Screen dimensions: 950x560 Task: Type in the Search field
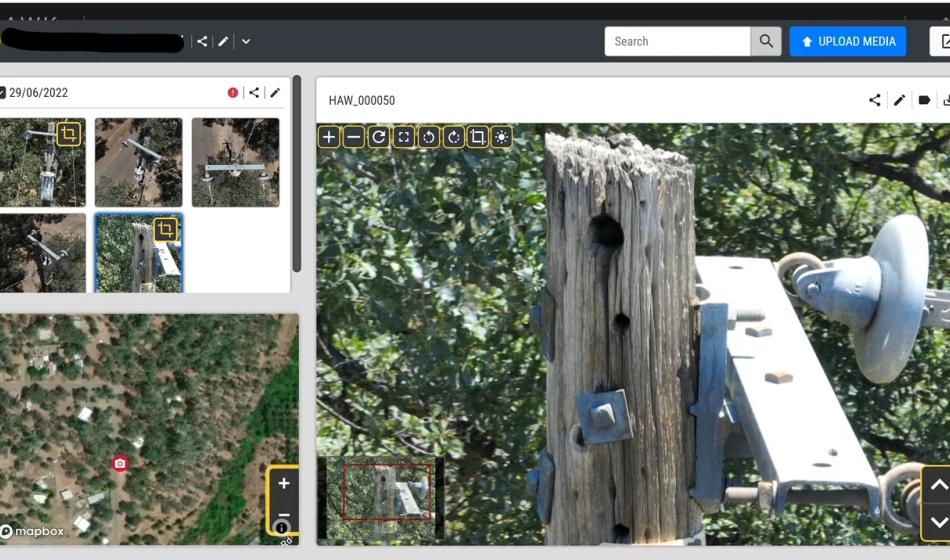click(678, 41)
